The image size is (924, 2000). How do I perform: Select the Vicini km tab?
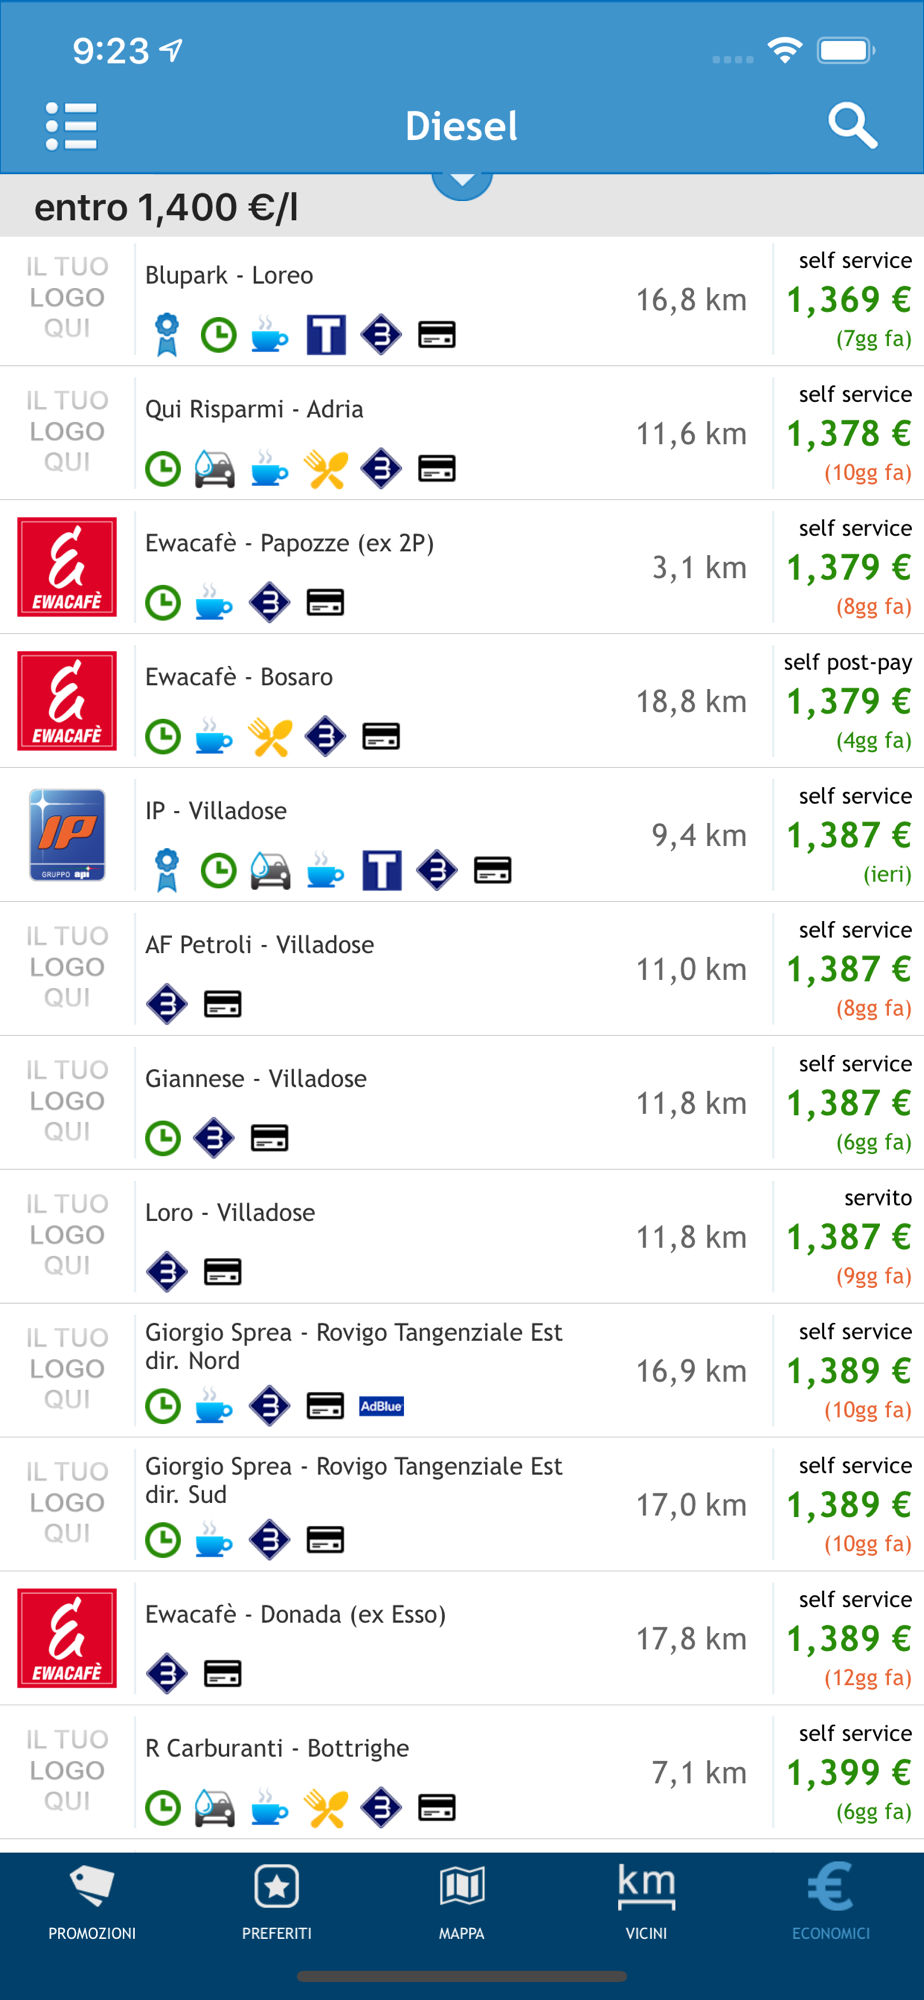coord(646,1904)
